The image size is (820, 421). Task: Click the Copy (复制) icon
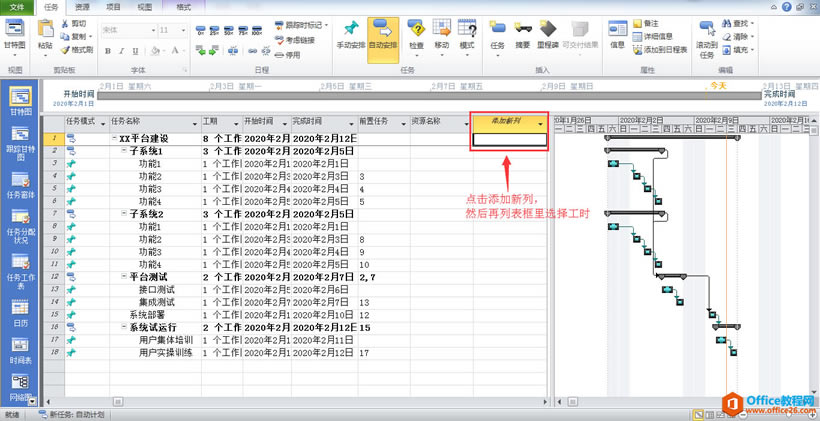[64, 37]
